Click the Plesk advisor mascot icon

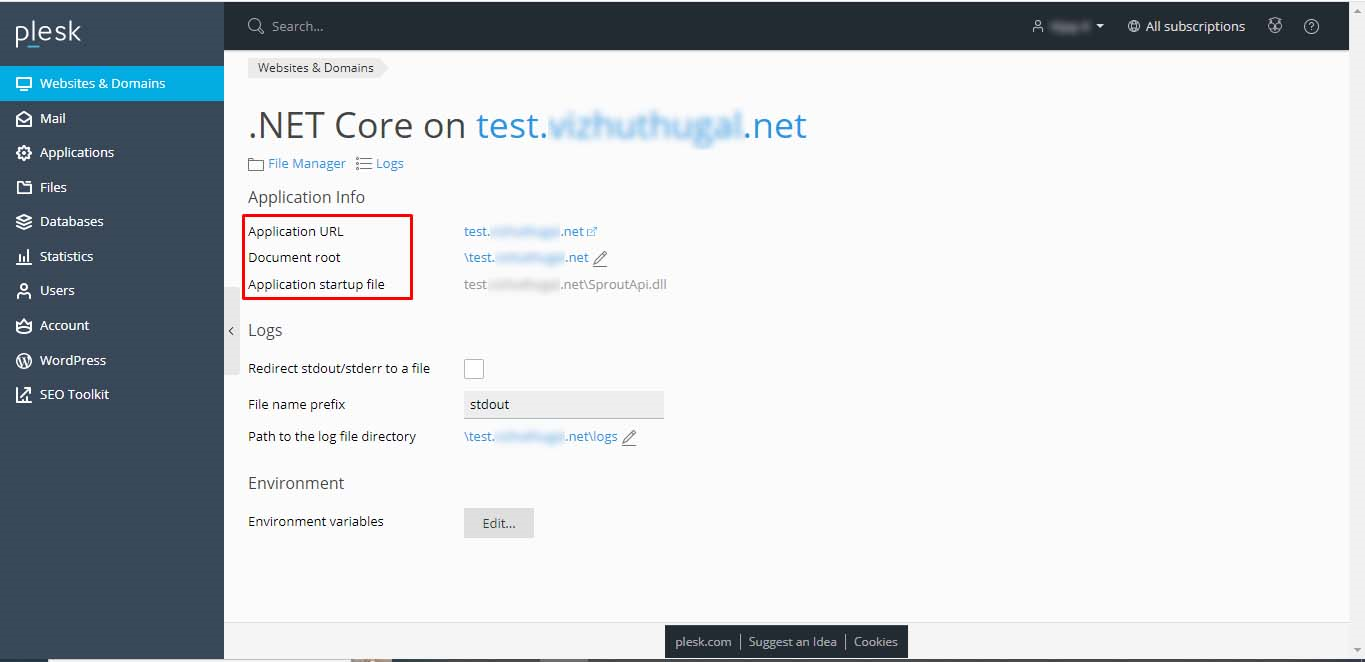(1275, 26)
